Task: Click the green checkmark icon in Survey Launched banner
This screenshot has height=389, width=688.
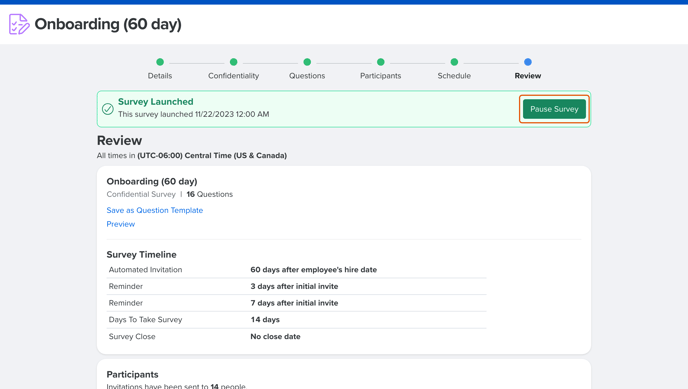Action: pyautogui.click(x=108, y=109)
